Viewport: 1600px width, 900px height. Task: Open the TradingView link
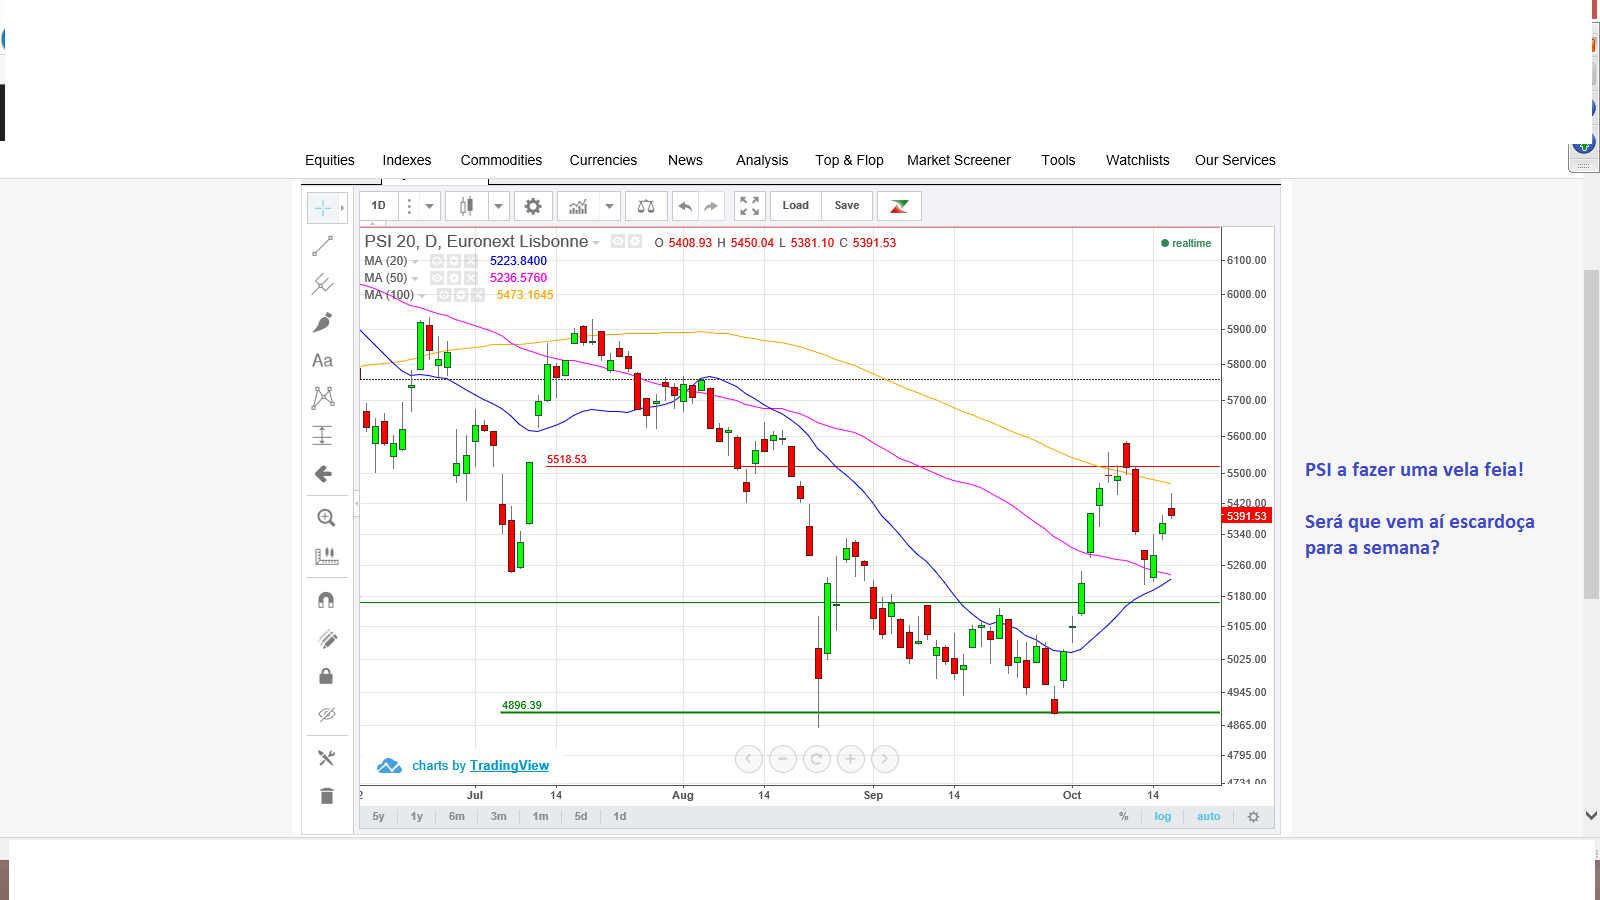[509, 766]
